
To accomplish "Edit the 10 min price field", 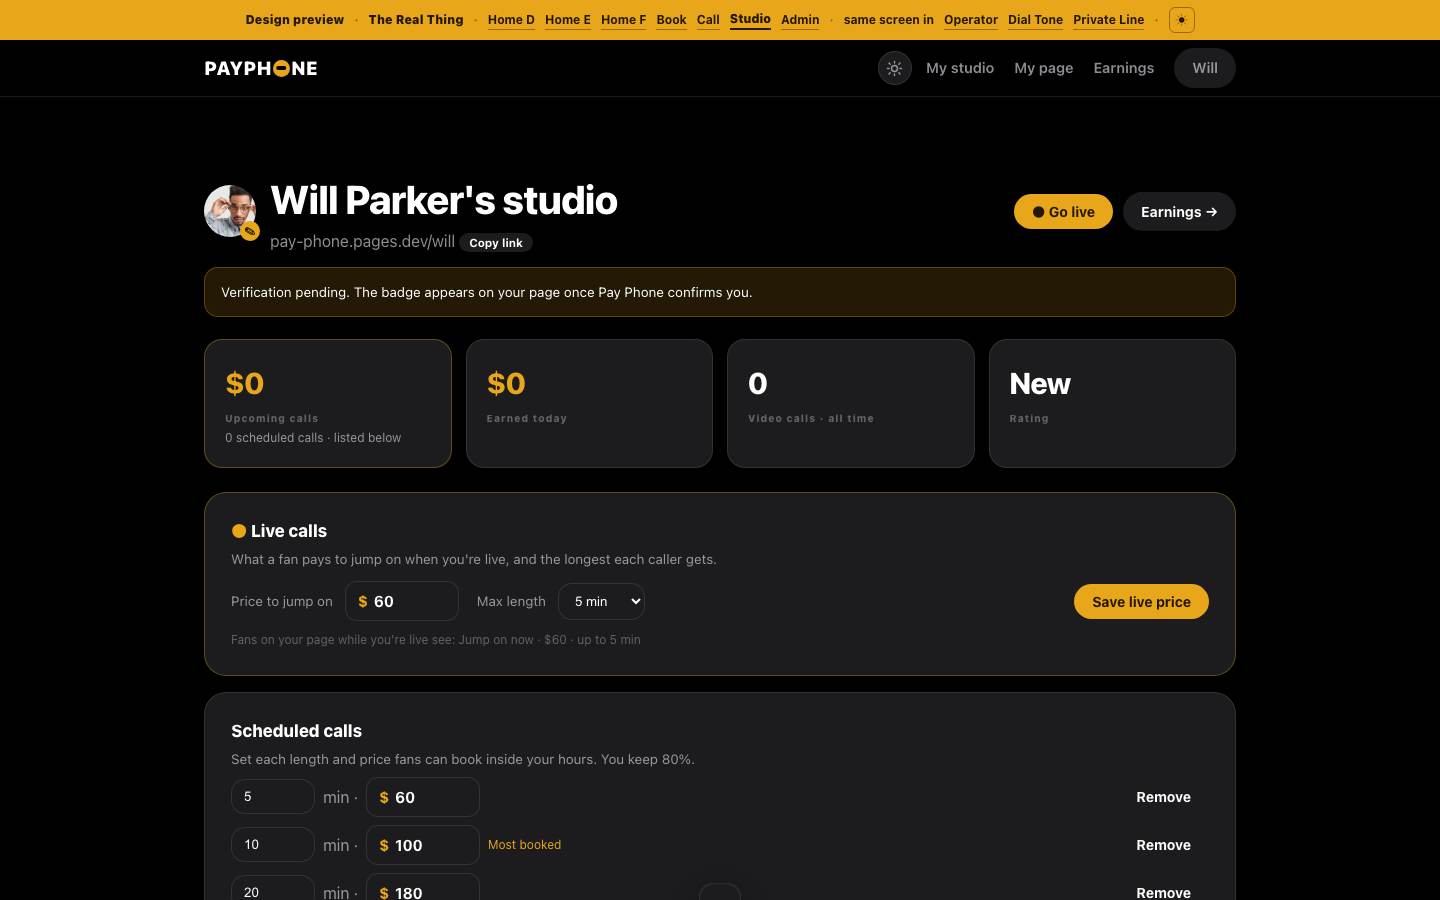I will click(x=423, y=845).
